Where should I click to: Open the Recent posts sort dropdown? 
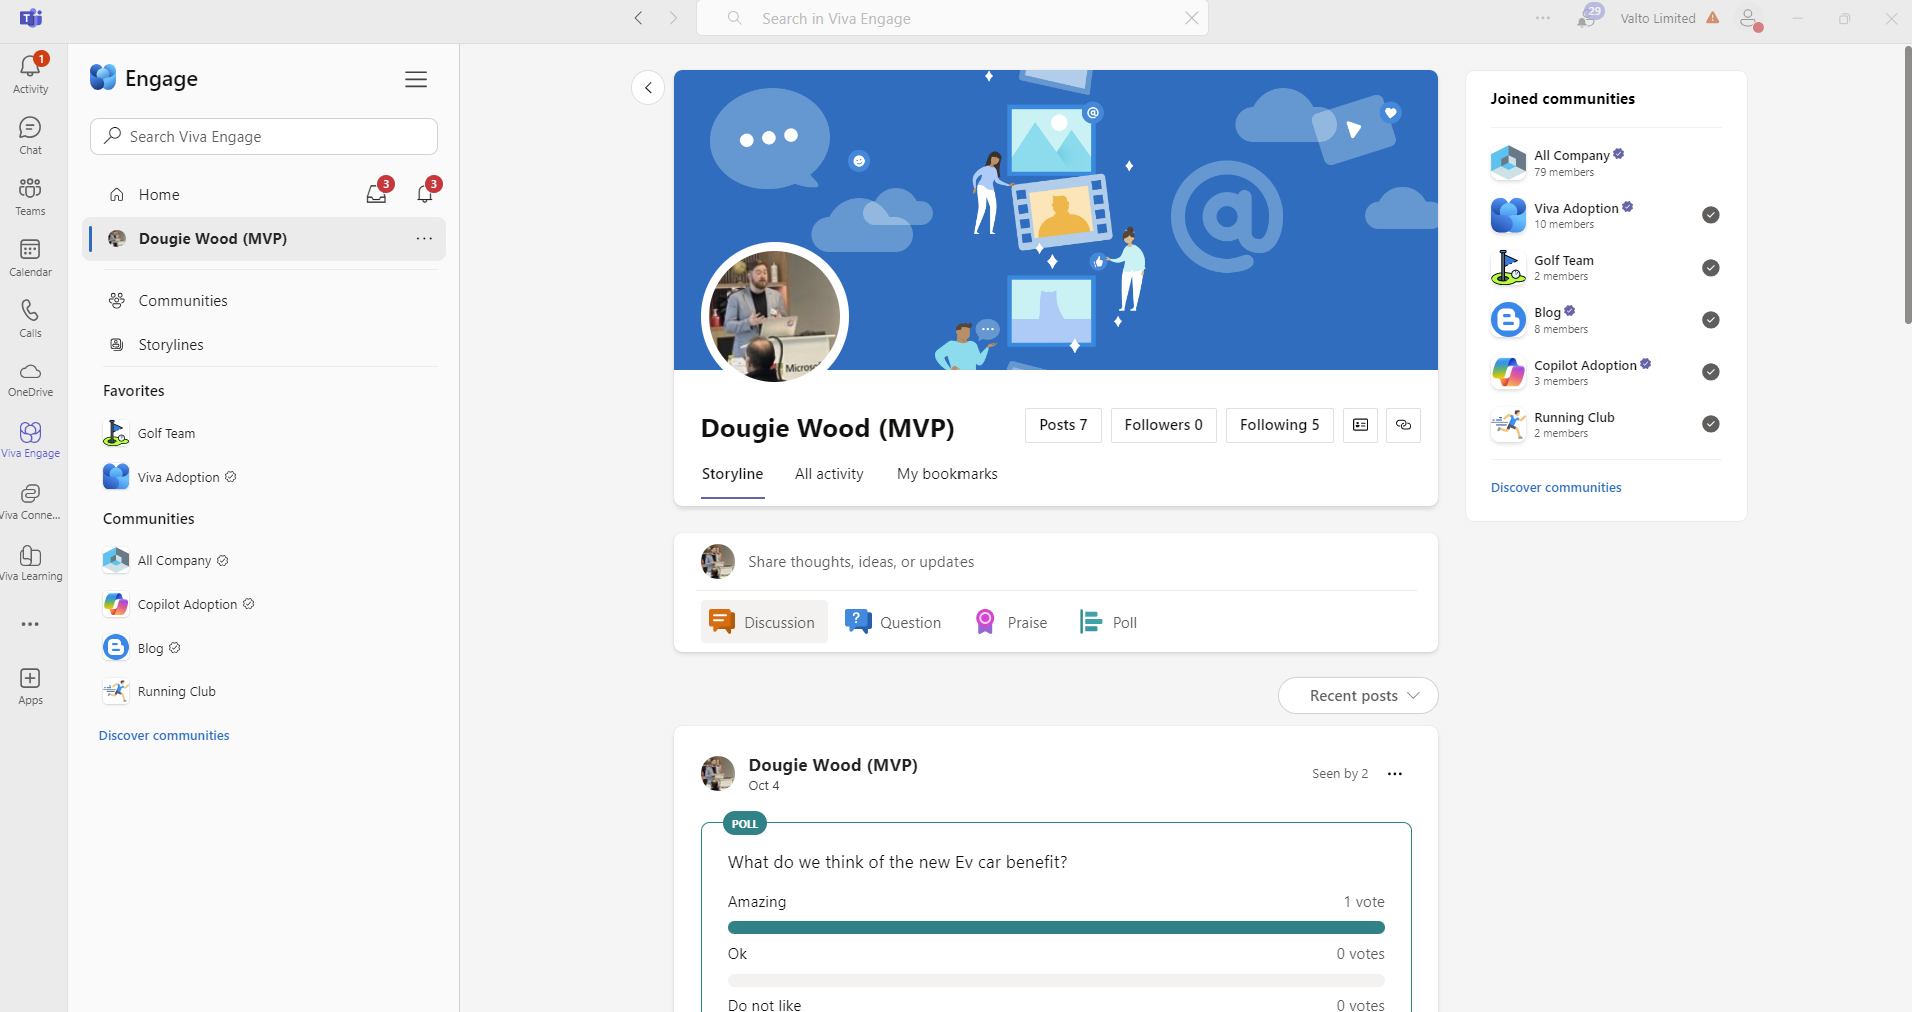1358,696
